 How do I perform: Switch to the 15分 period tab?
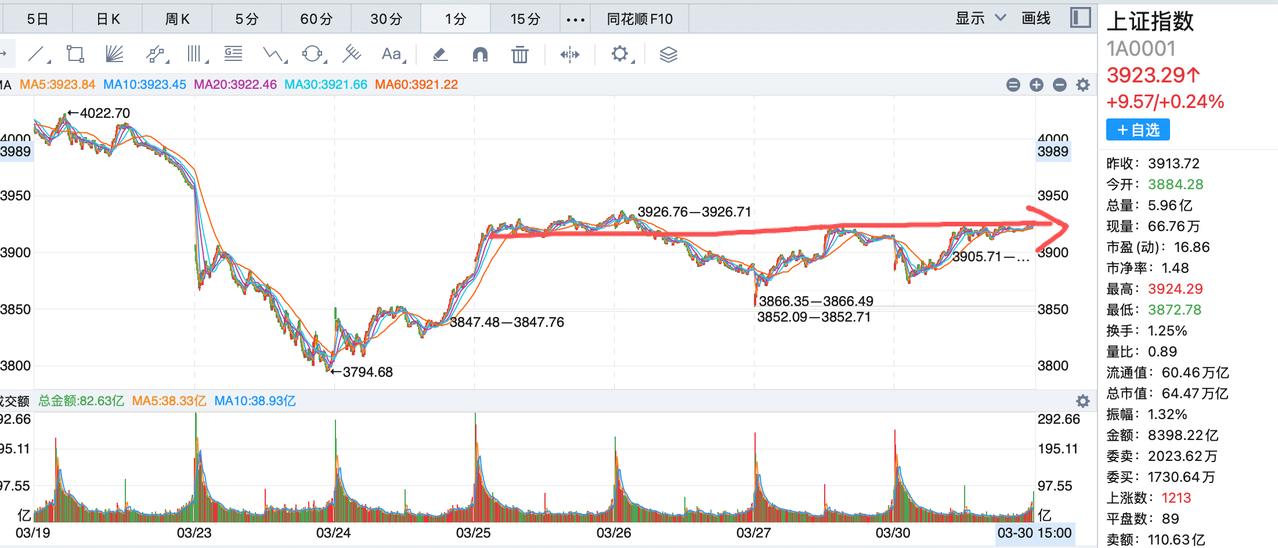(525, 19)
